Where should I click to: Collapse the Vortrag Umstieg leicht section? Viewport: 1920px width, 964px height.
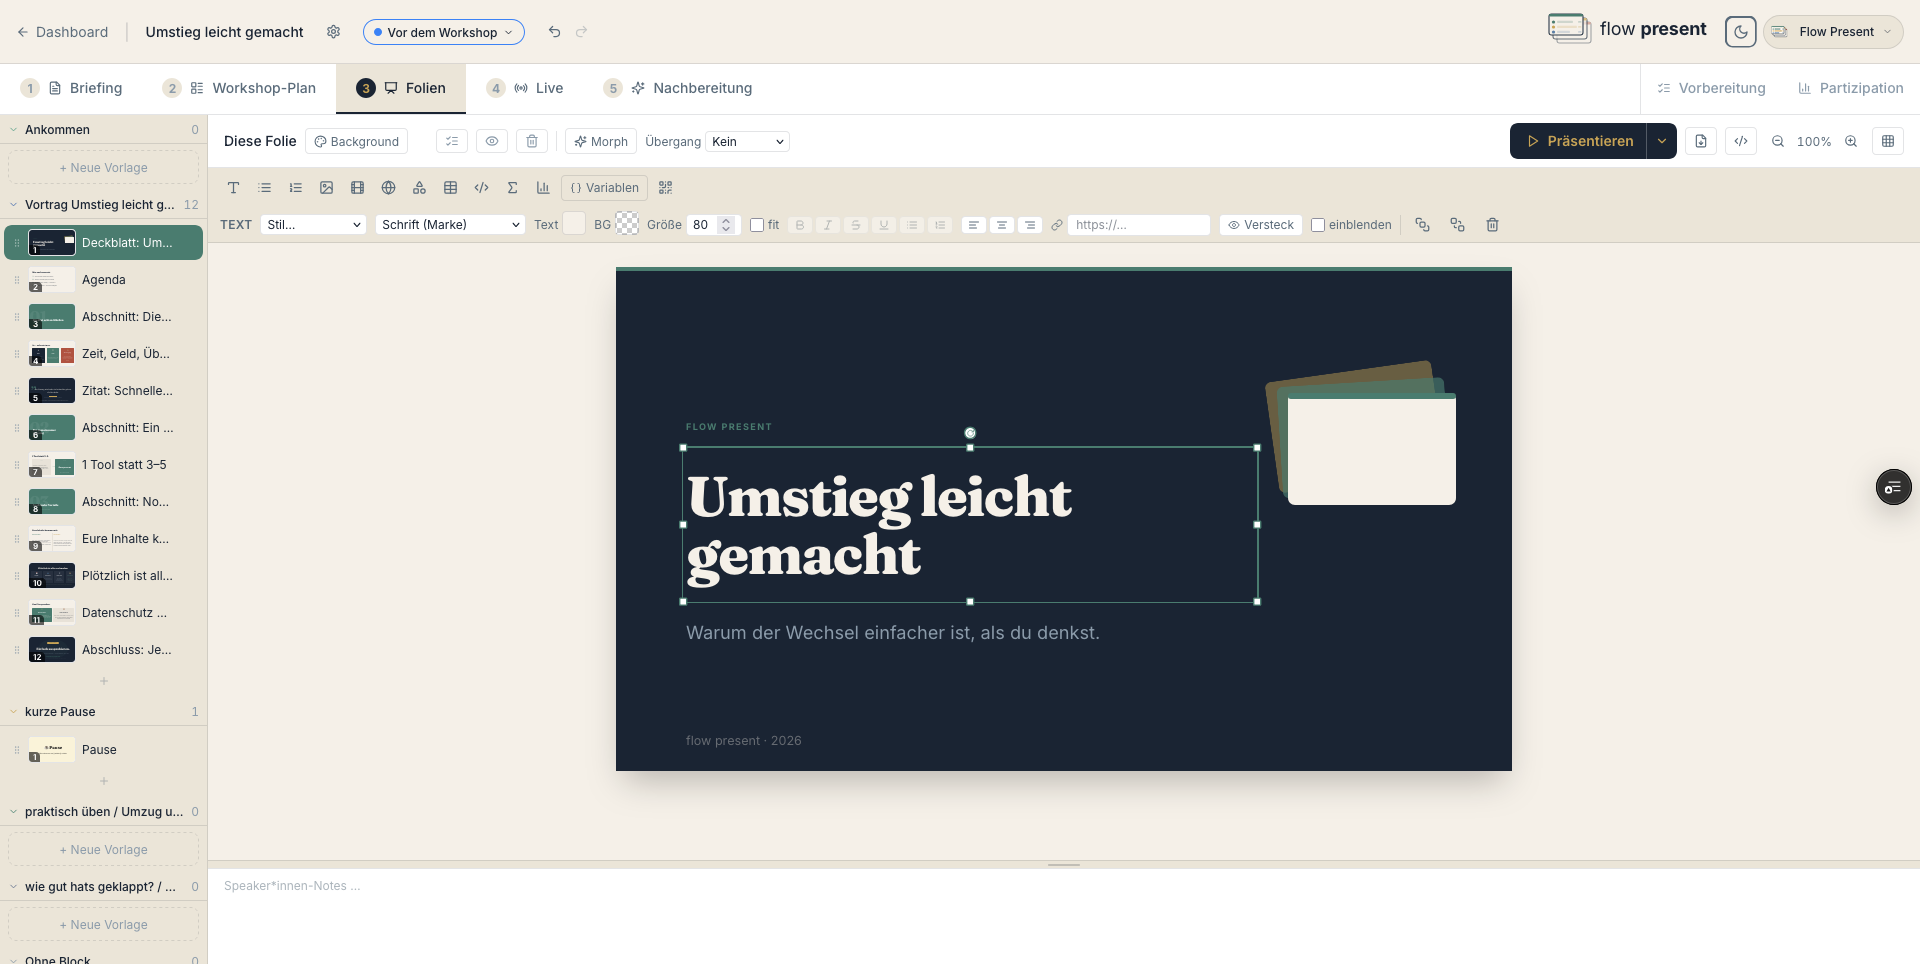click(14, 205)
